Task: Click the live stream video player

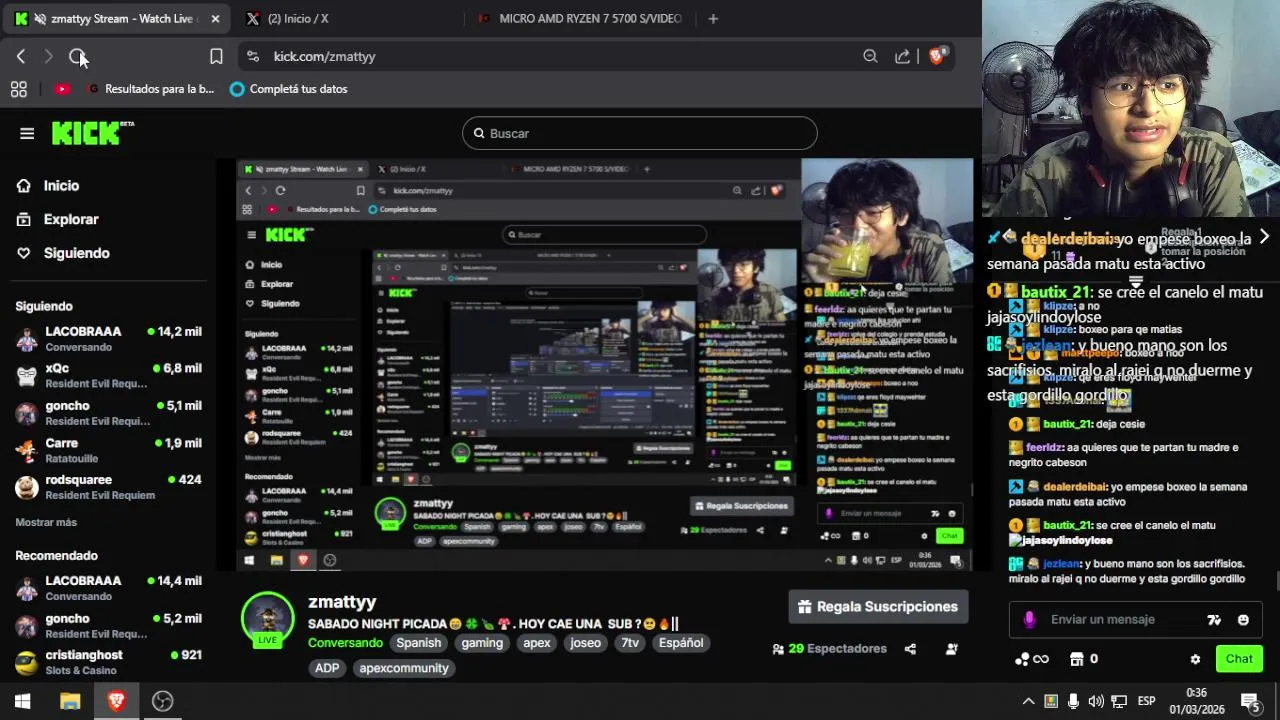Action: click(x=605, y=365)
